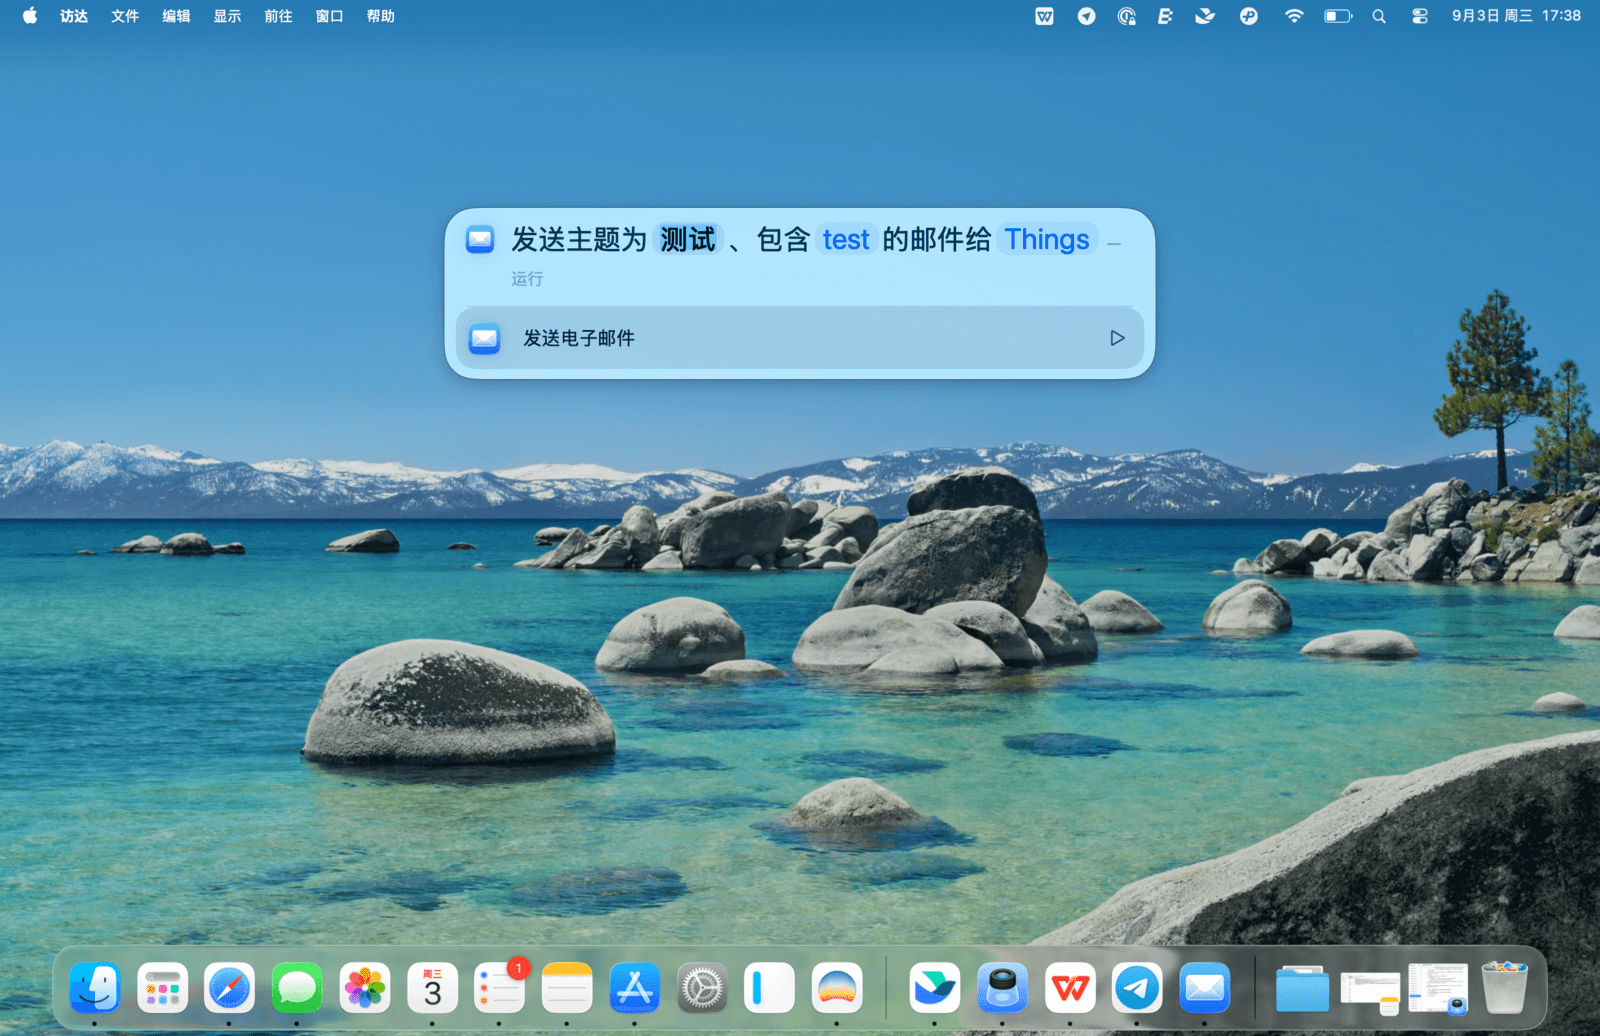Change the Things recipient token

(1046, 240)
